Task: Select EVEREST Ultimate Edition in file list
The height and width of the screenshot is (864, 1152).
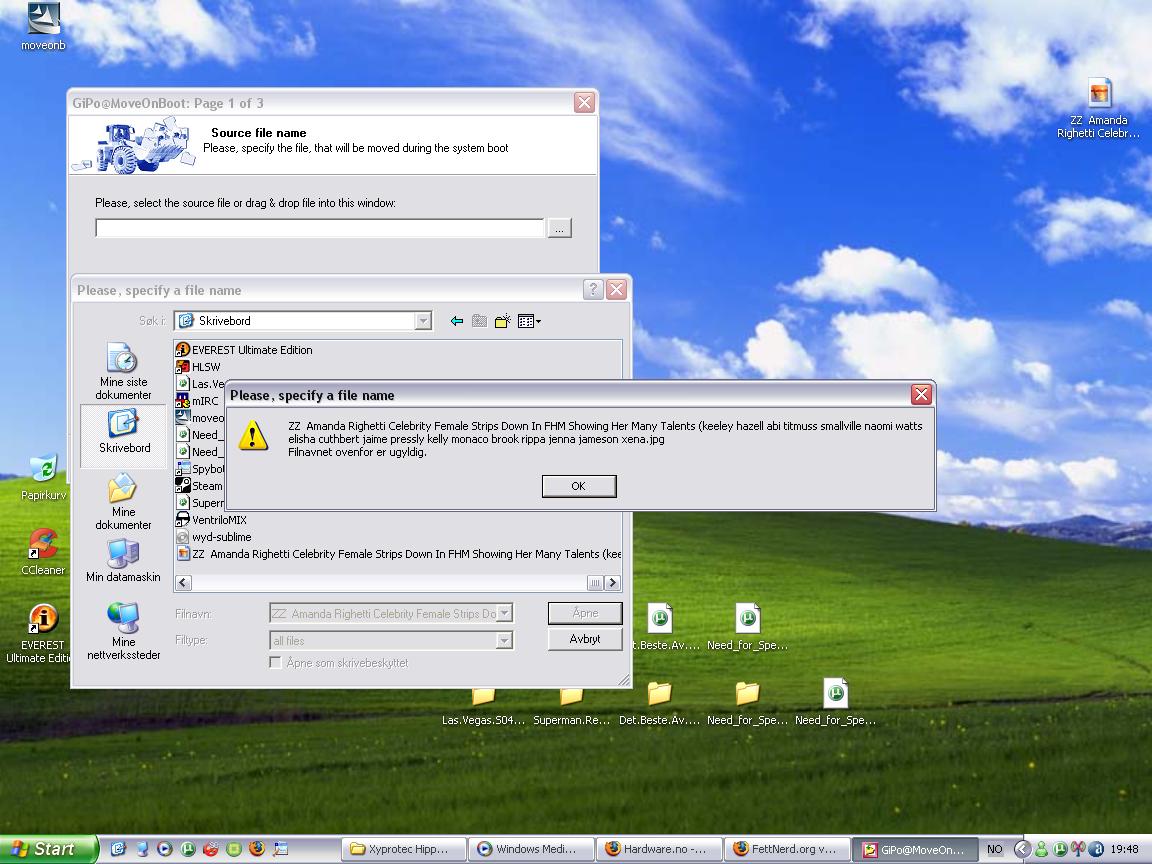Action: (x=245, y=350)
